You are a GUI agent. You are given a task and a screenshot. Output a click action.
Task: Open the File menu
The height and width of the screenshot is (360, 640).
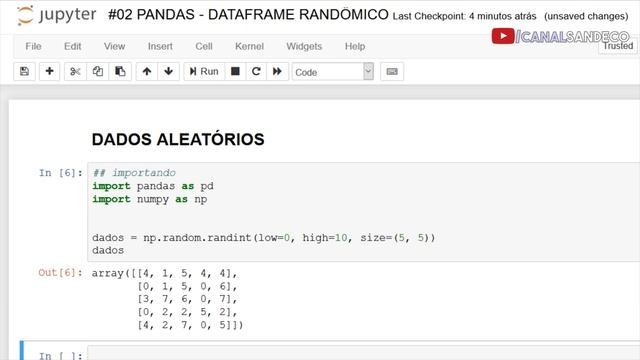[33, 47]
